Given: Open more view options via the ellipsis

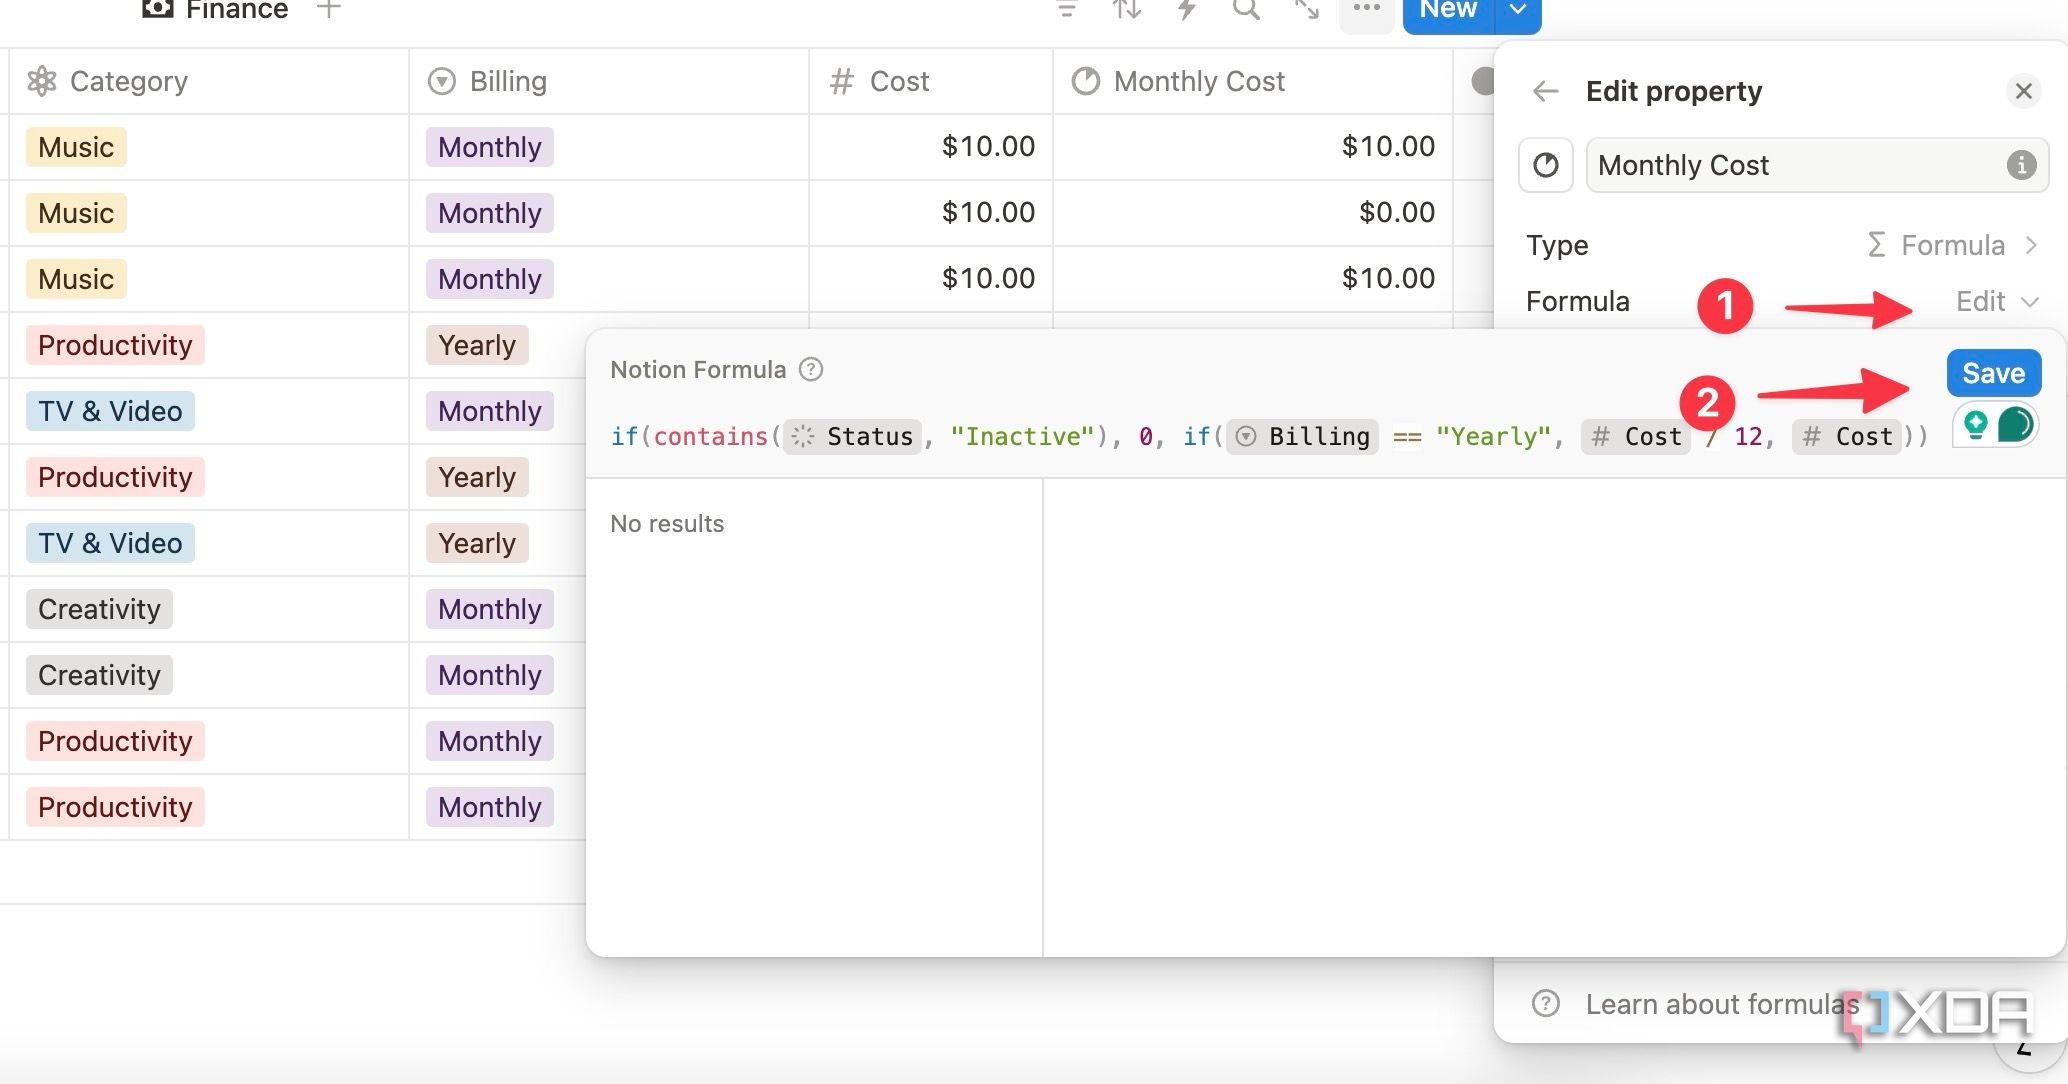Looking at the screenshot, I should pyautogui.click(x=1366, y=10).
